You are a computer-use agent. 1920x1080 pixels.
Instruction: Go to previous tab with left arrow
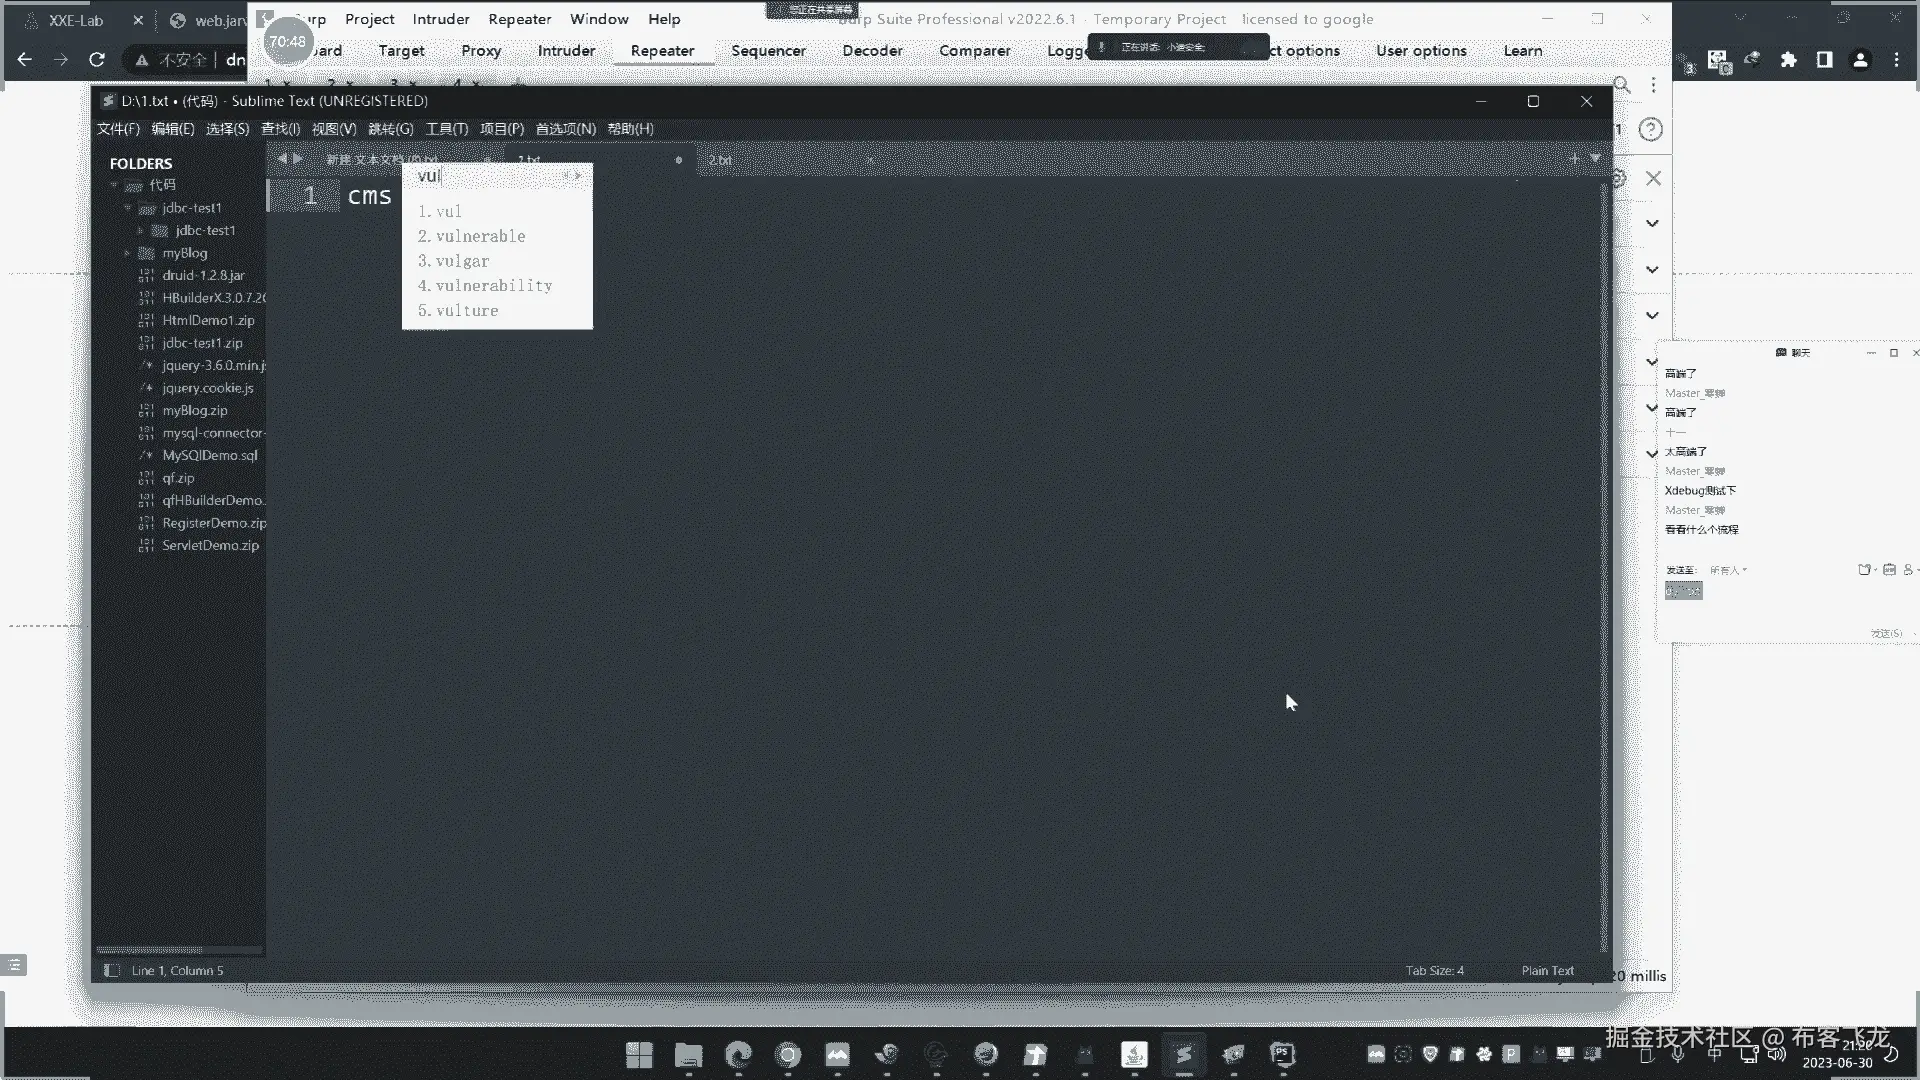[x=282, y=159]
